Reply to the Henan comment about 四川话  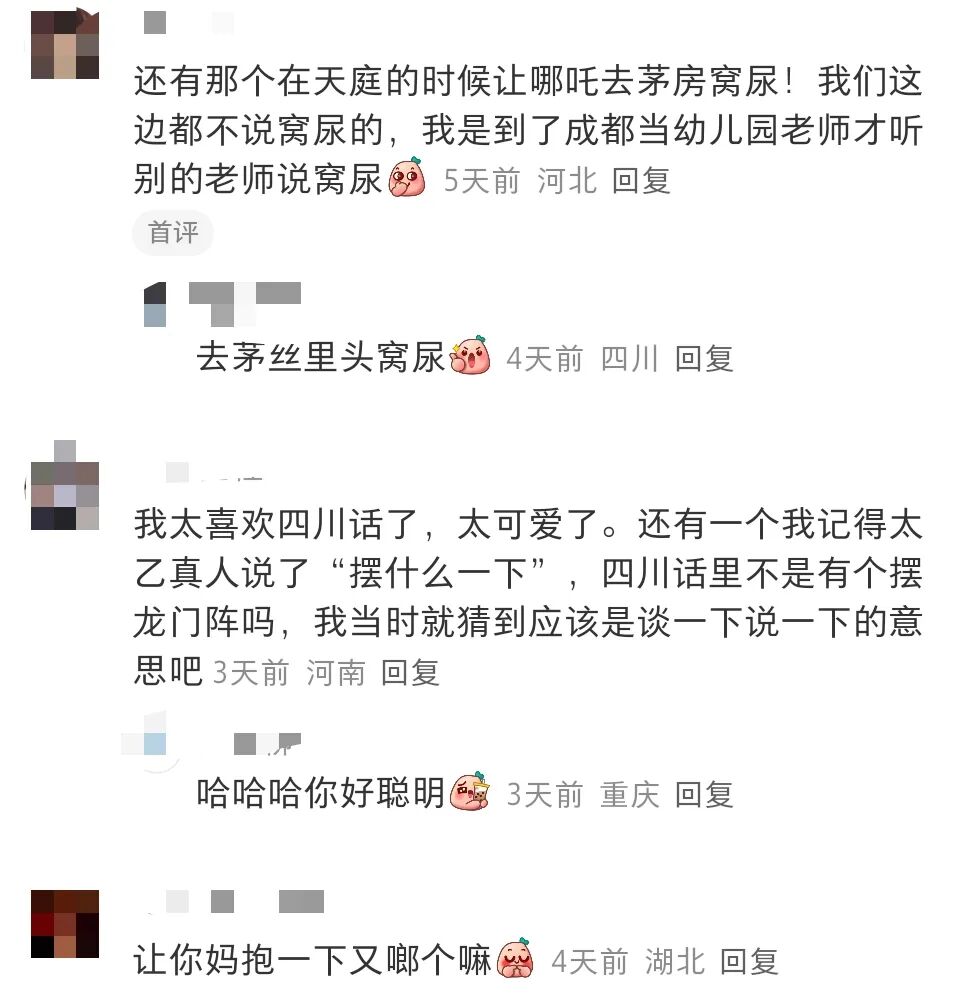(x=410, y=673)
